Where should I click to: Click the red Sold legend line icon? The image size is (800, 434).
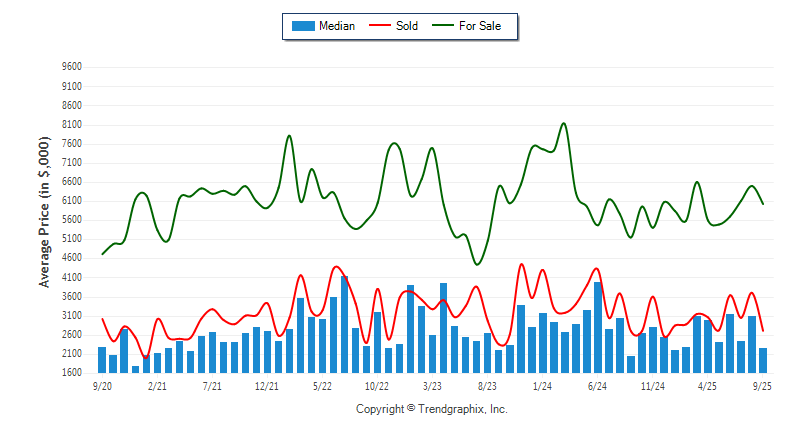[x=381, y=26]
